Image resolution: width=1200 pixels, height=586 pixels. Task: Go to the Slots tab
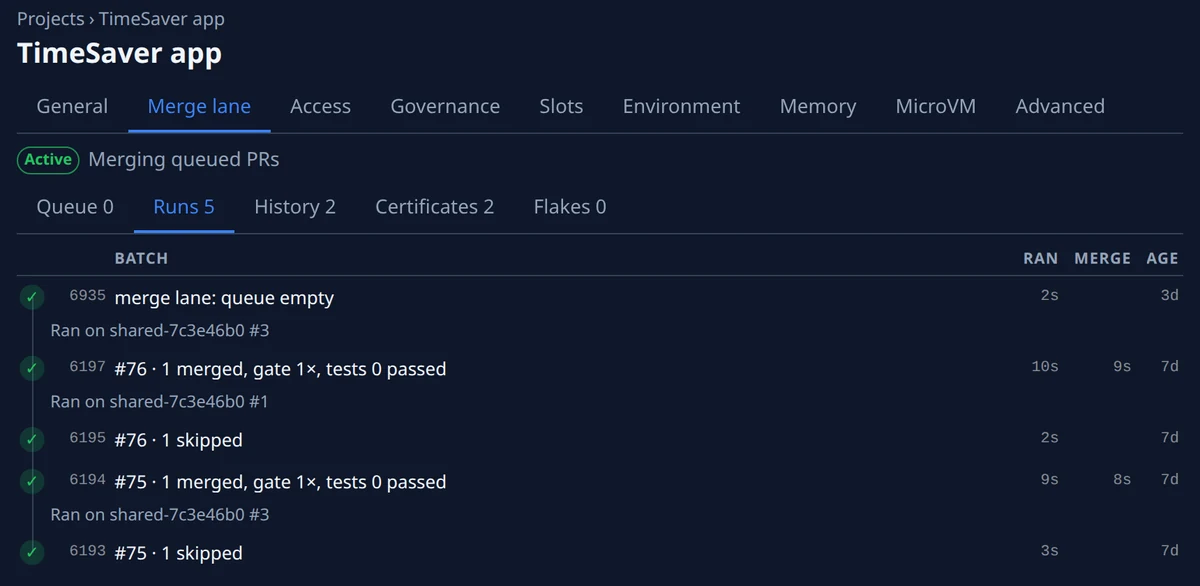[561, 106]
